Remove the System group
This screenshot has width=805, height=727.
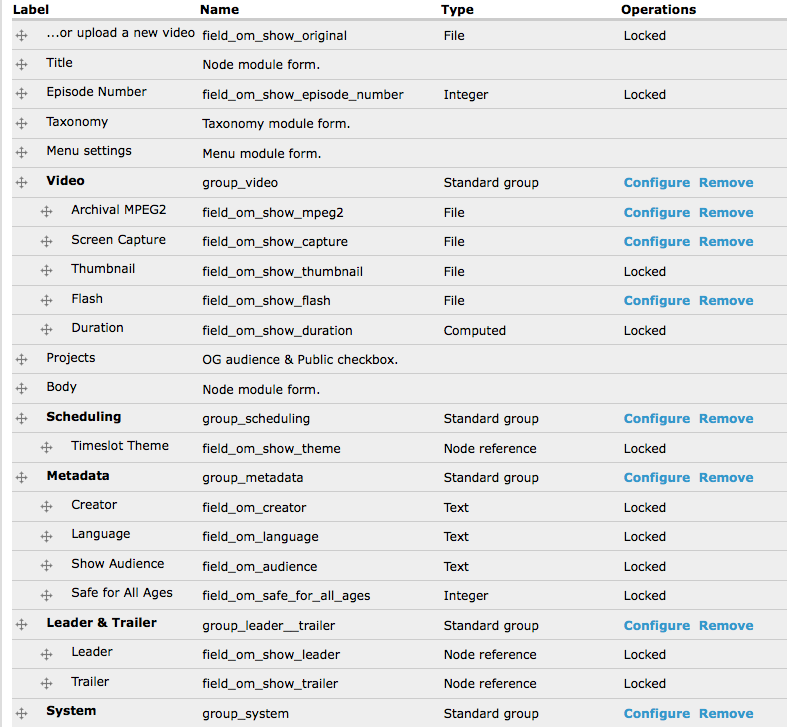tap(726, 714)
